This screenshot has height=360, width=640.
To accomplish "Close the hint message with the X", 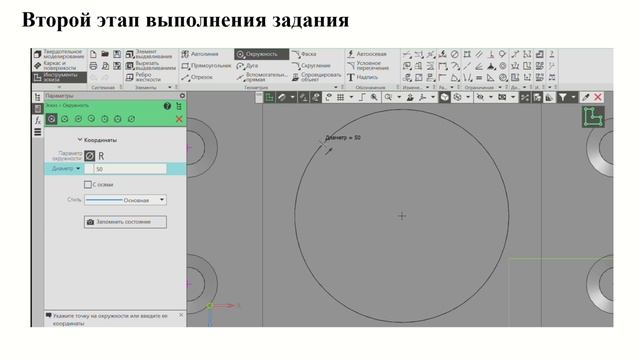I will point(181,316).
